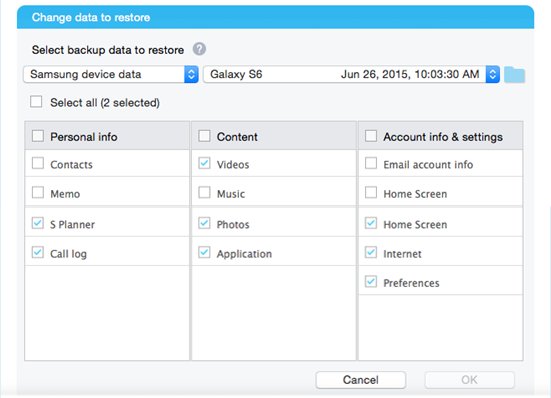The width and height of the screenshot is (551, 398).
Task: Click the 'Internet' label text
Action: click(x=402, y=254)
